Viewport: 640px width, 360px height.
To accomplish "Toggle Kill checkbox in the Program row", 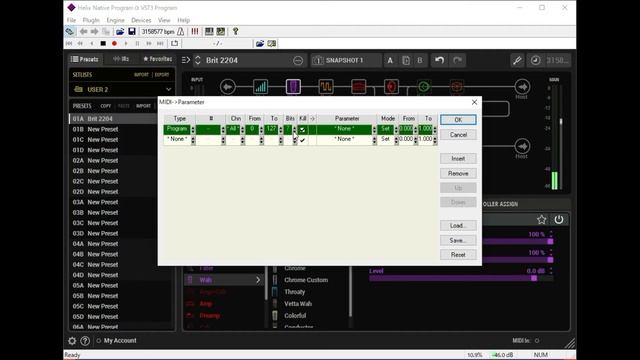I will click(x=302, y=129).
